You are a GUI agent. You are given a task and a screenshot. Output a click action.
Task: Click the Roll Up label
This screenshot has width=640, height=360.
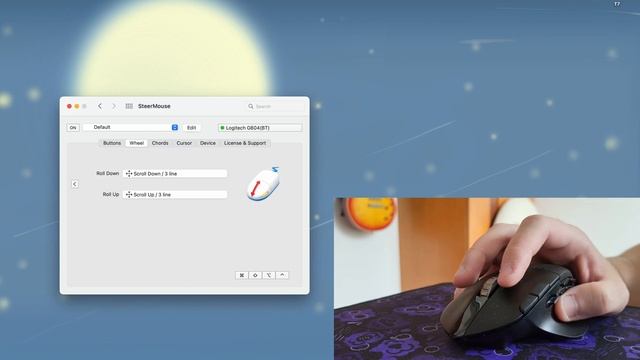click(x=111, y=194)
